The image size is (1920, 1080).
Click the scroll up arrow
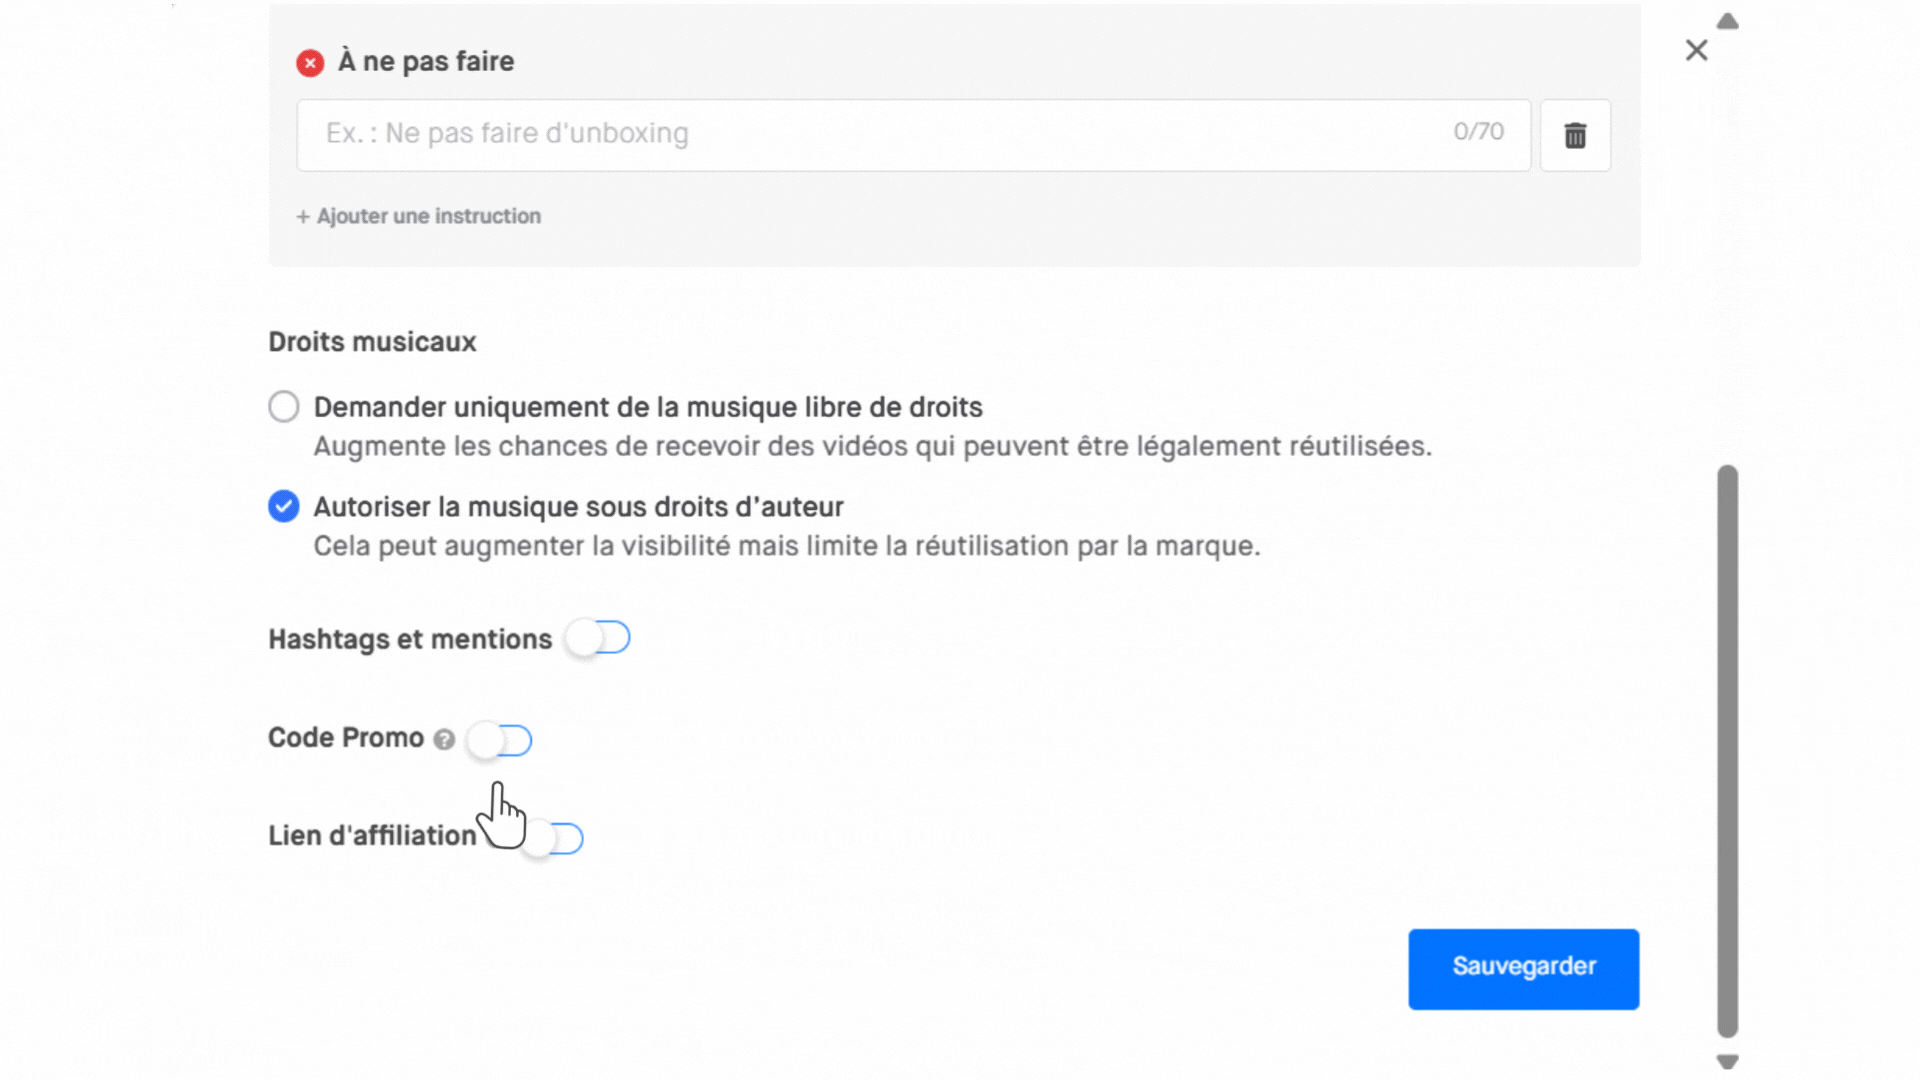pyautogui.click(x=1727, y=21)
